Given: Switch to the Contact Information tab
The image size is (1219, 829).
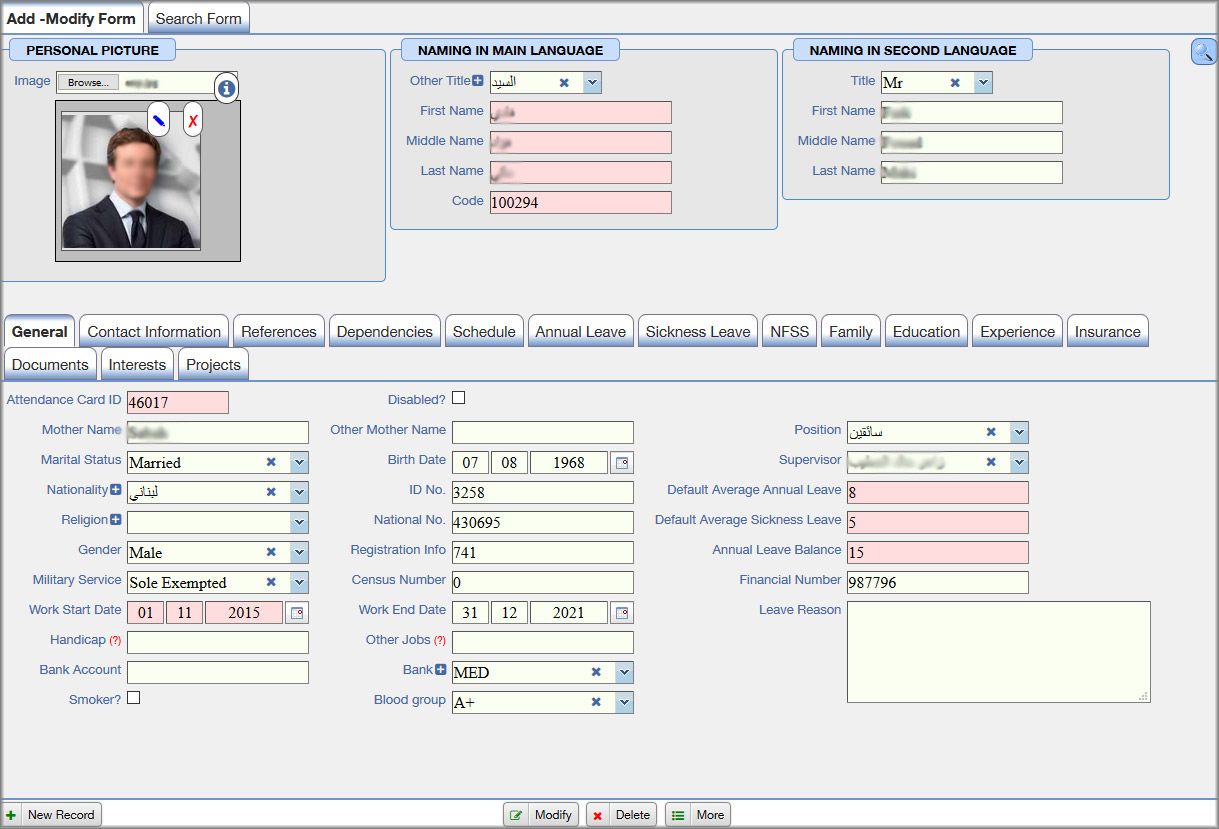Looking at the screenshot, I should click(x=154, y=332).
